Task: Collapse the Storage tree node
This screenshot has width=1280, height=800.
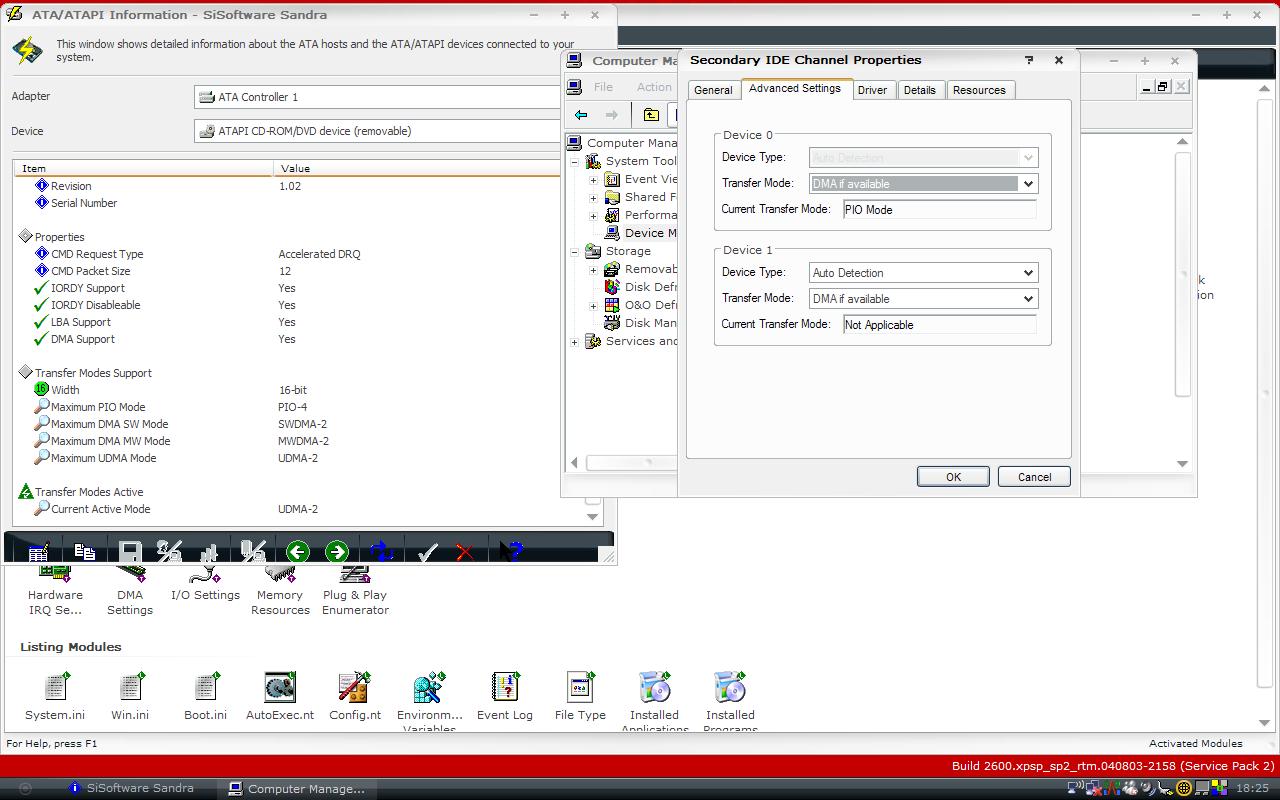Action: tap(575, 252)
